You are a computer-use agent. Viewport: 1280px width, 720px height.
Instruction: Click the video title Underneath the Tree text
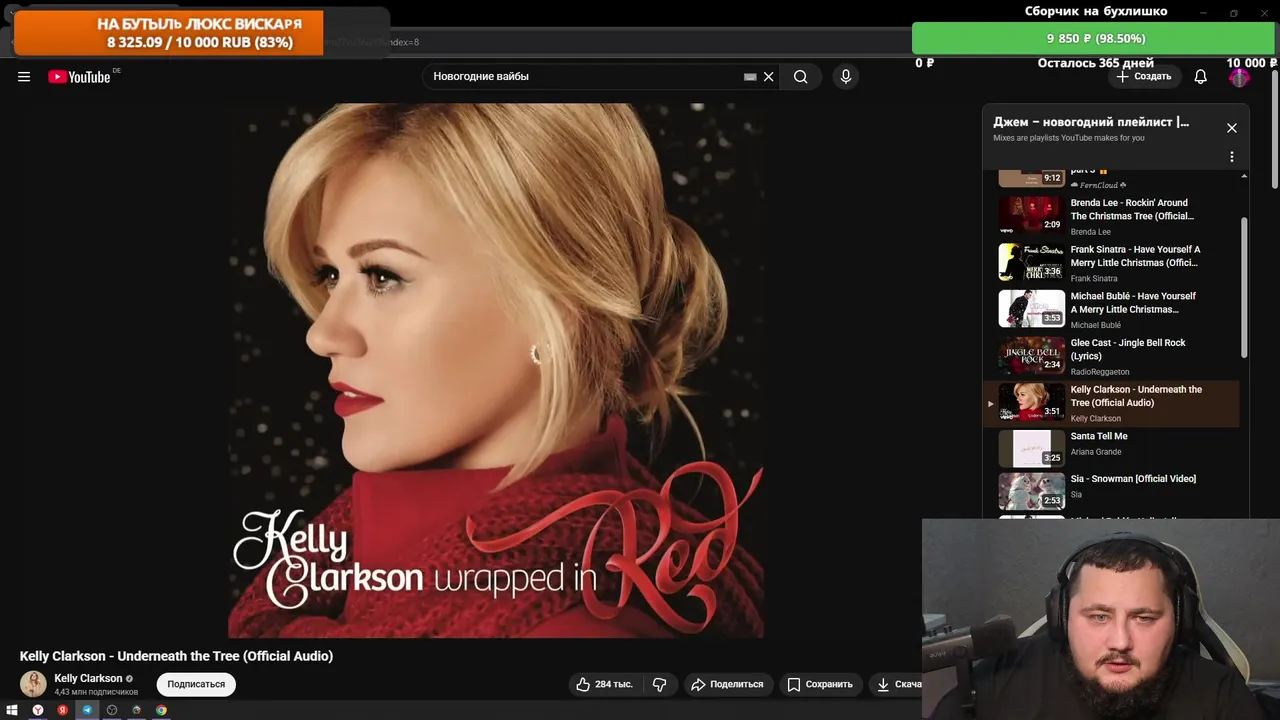[176, 656]
